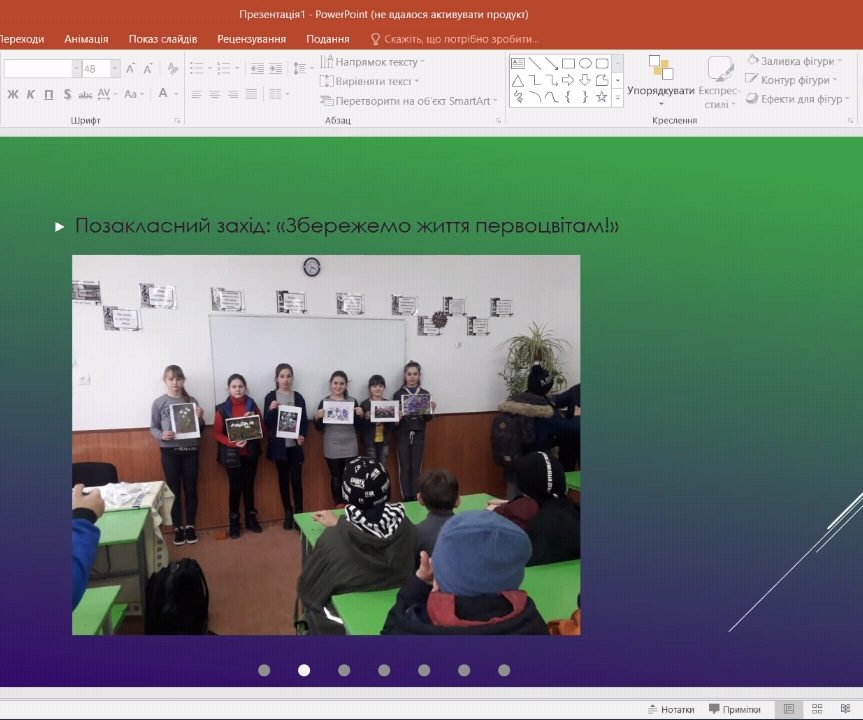Click the Нотатки button in the status bar
Viewport: 863px width, 720px height.
pos(670,709)
